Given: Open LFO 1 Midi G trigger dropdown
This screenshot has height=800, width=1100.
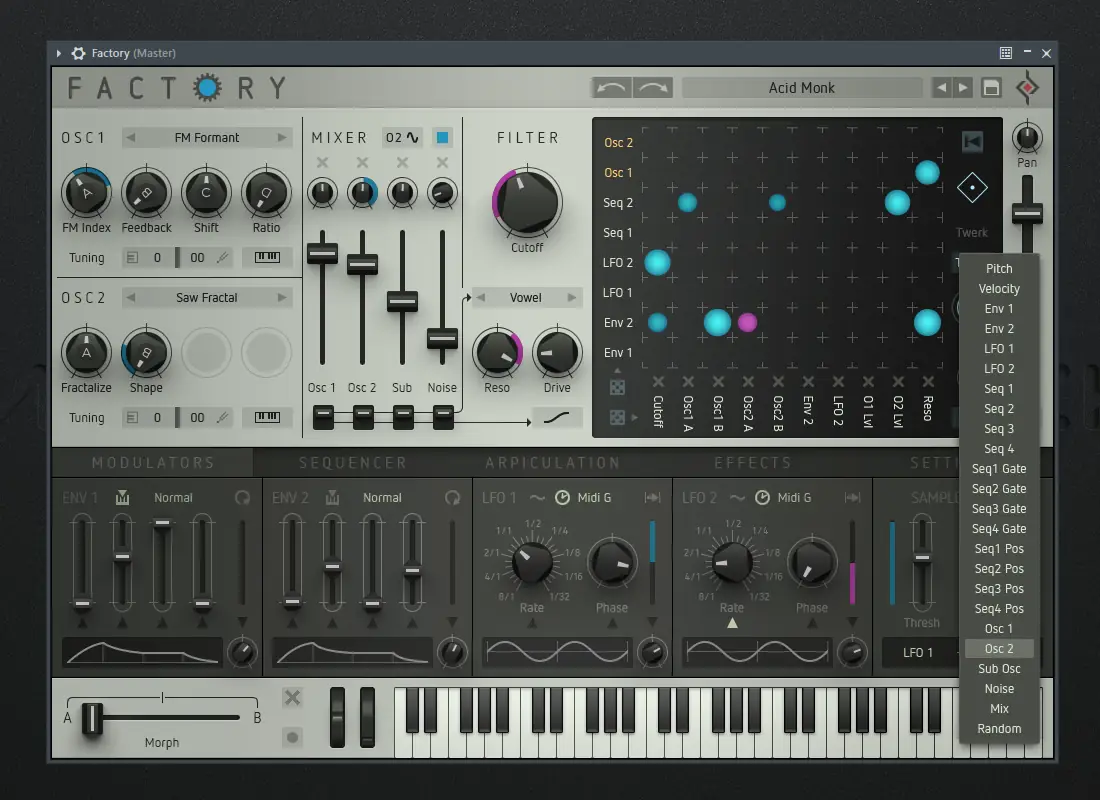Looking at the screenshot, I should coord(594,498).
